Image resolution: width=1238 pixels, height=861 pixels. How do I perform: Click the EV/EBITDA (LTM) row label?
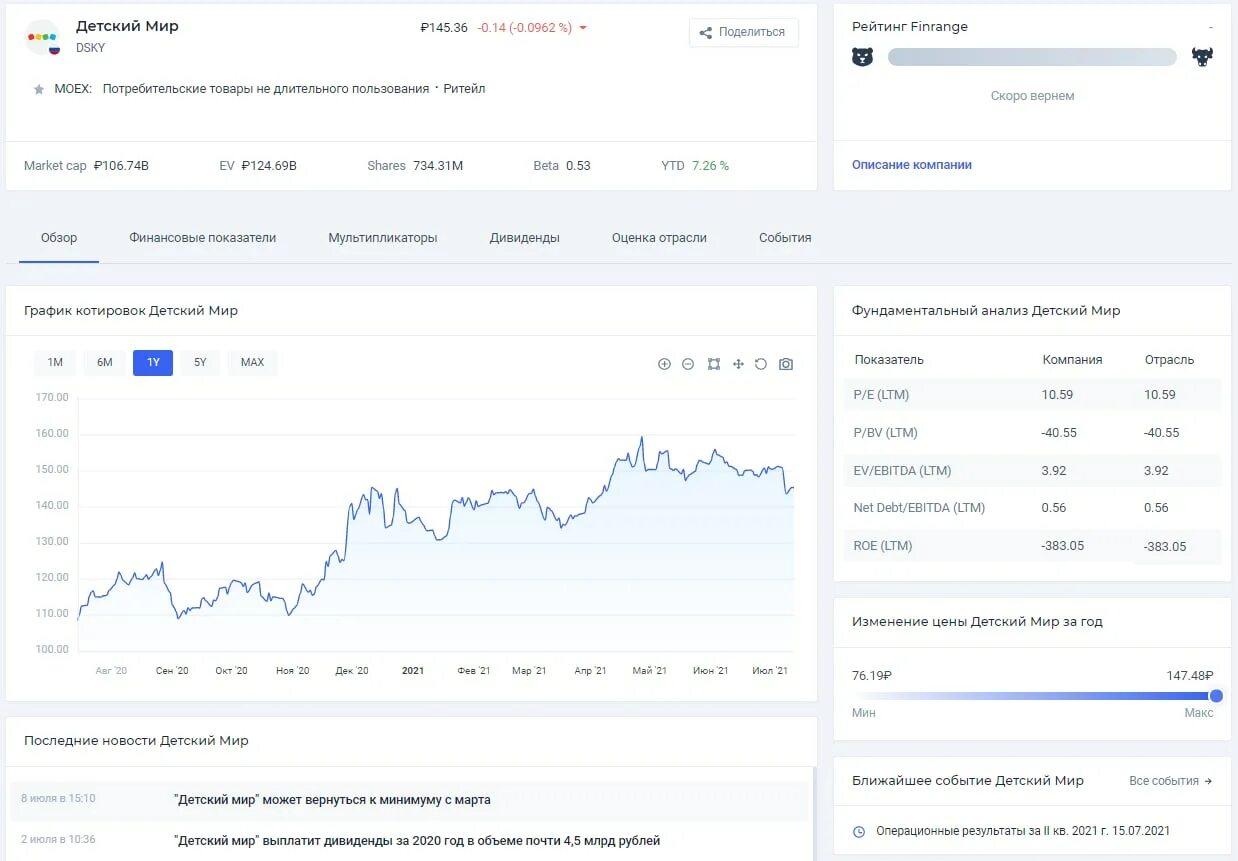click(902, 471)
